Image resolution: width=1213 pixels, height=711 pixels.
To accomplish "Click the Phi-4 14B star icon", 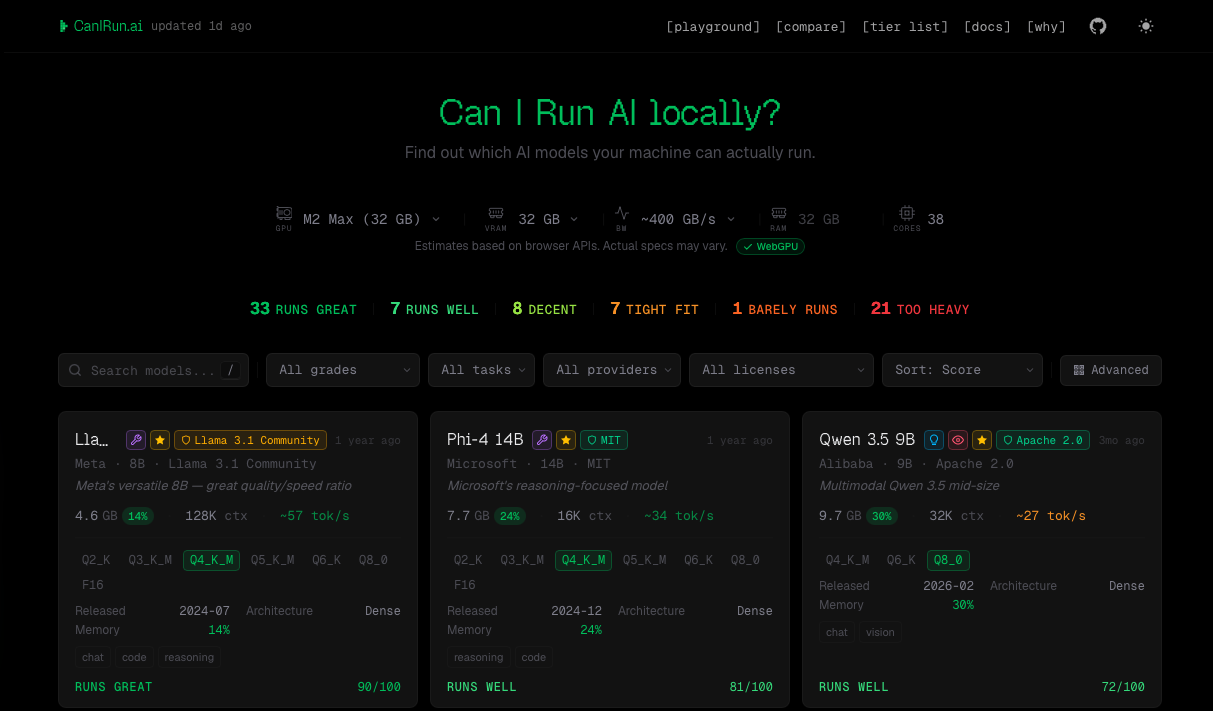I will (566, 440).
